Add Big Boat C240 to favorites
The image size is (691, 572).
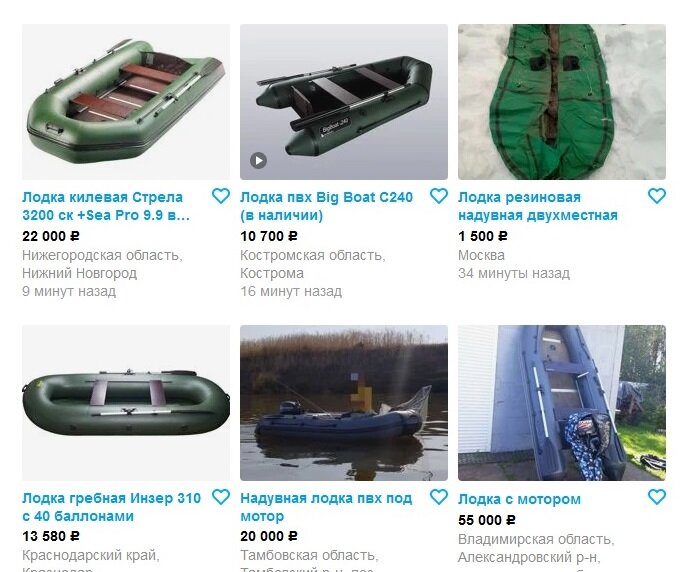click(x=438, y=196)
